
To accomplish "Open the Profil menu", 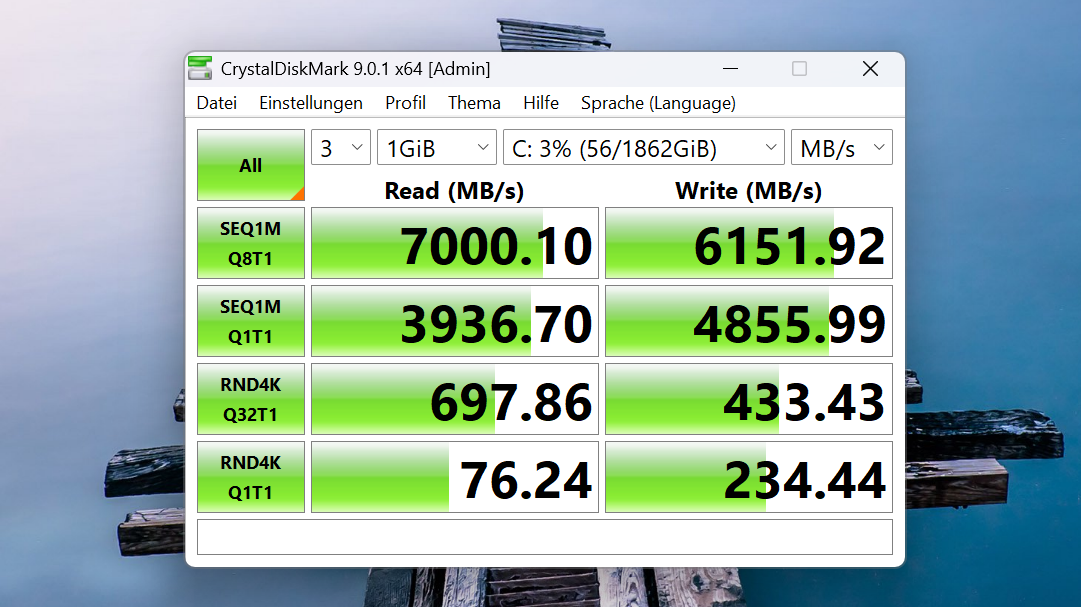I will [x=405, y=102].
